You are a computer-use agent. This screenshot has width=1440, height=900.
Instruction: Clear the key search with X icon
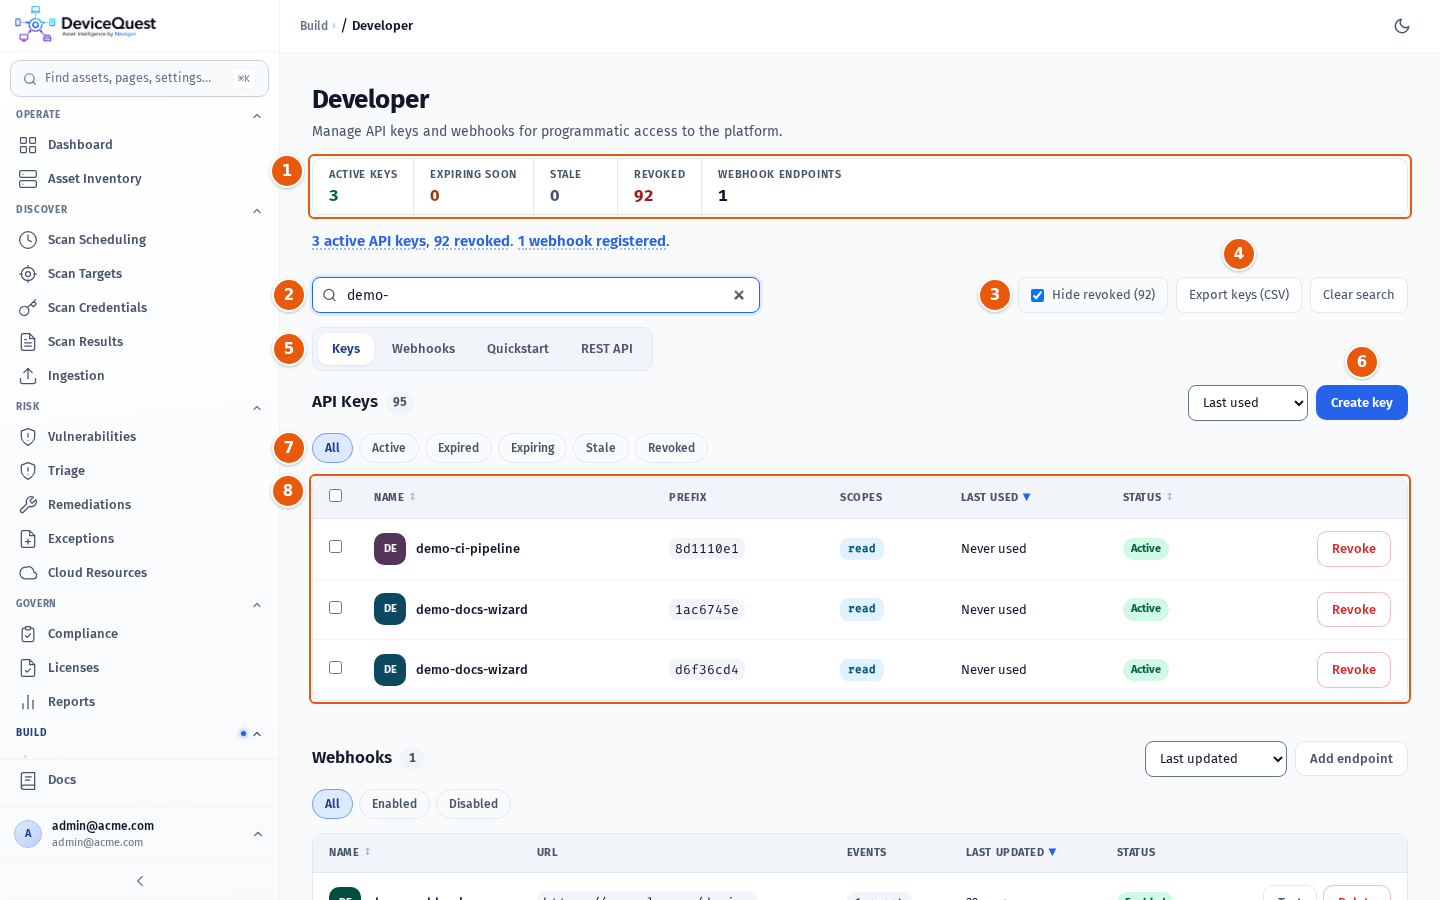(739, 295)
